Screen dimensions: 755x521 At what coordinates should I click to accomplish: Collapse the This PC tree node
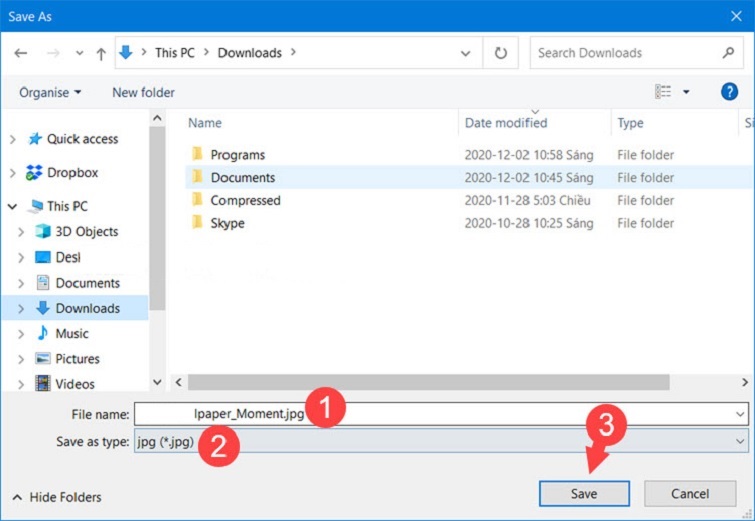point(12,206)
